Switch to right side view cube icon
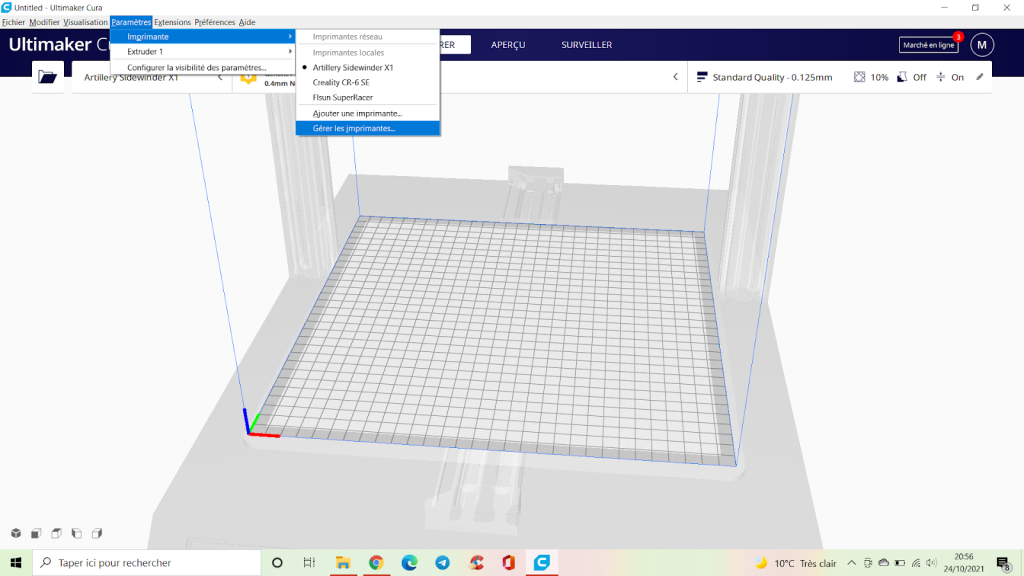This screenshot has height=576, width=1024. (97, 534)
